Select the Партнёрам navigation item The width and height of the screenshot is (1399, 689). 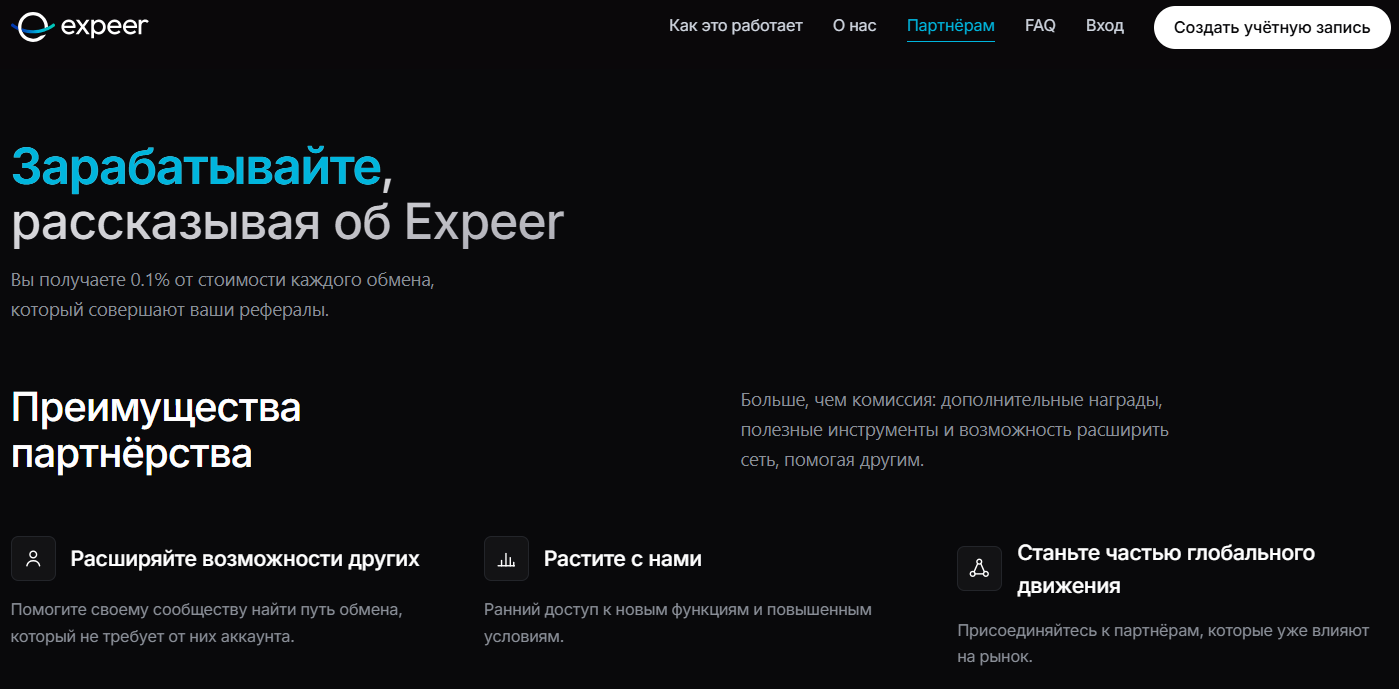click(951, 26)
